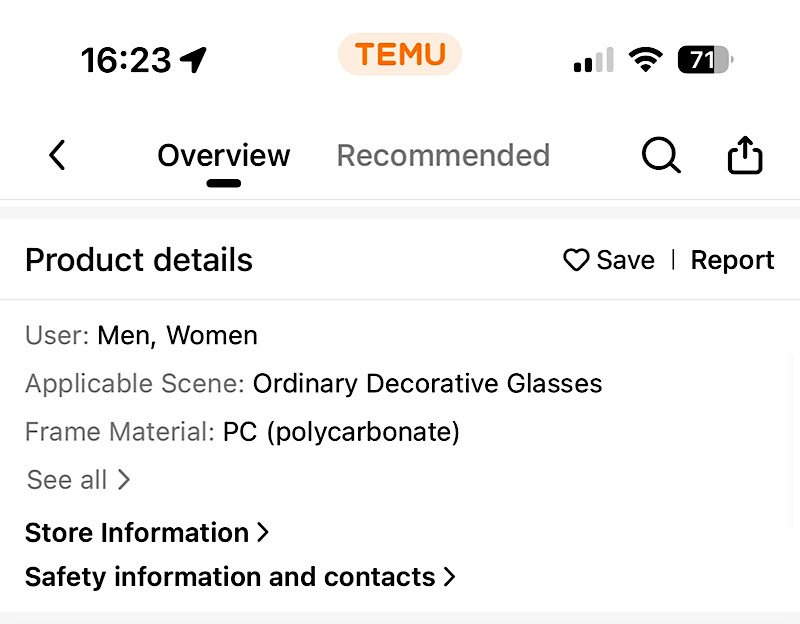Open Store Information section

pos(147,532)
